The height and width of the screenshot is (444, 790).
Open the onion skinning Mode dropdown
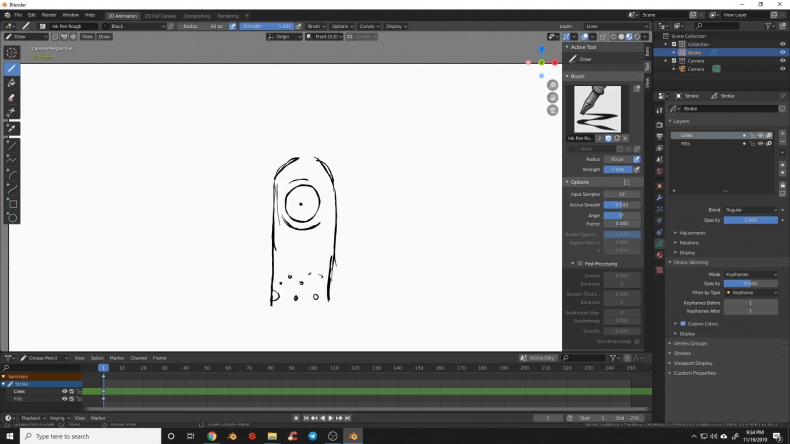(x=750, y=274)
